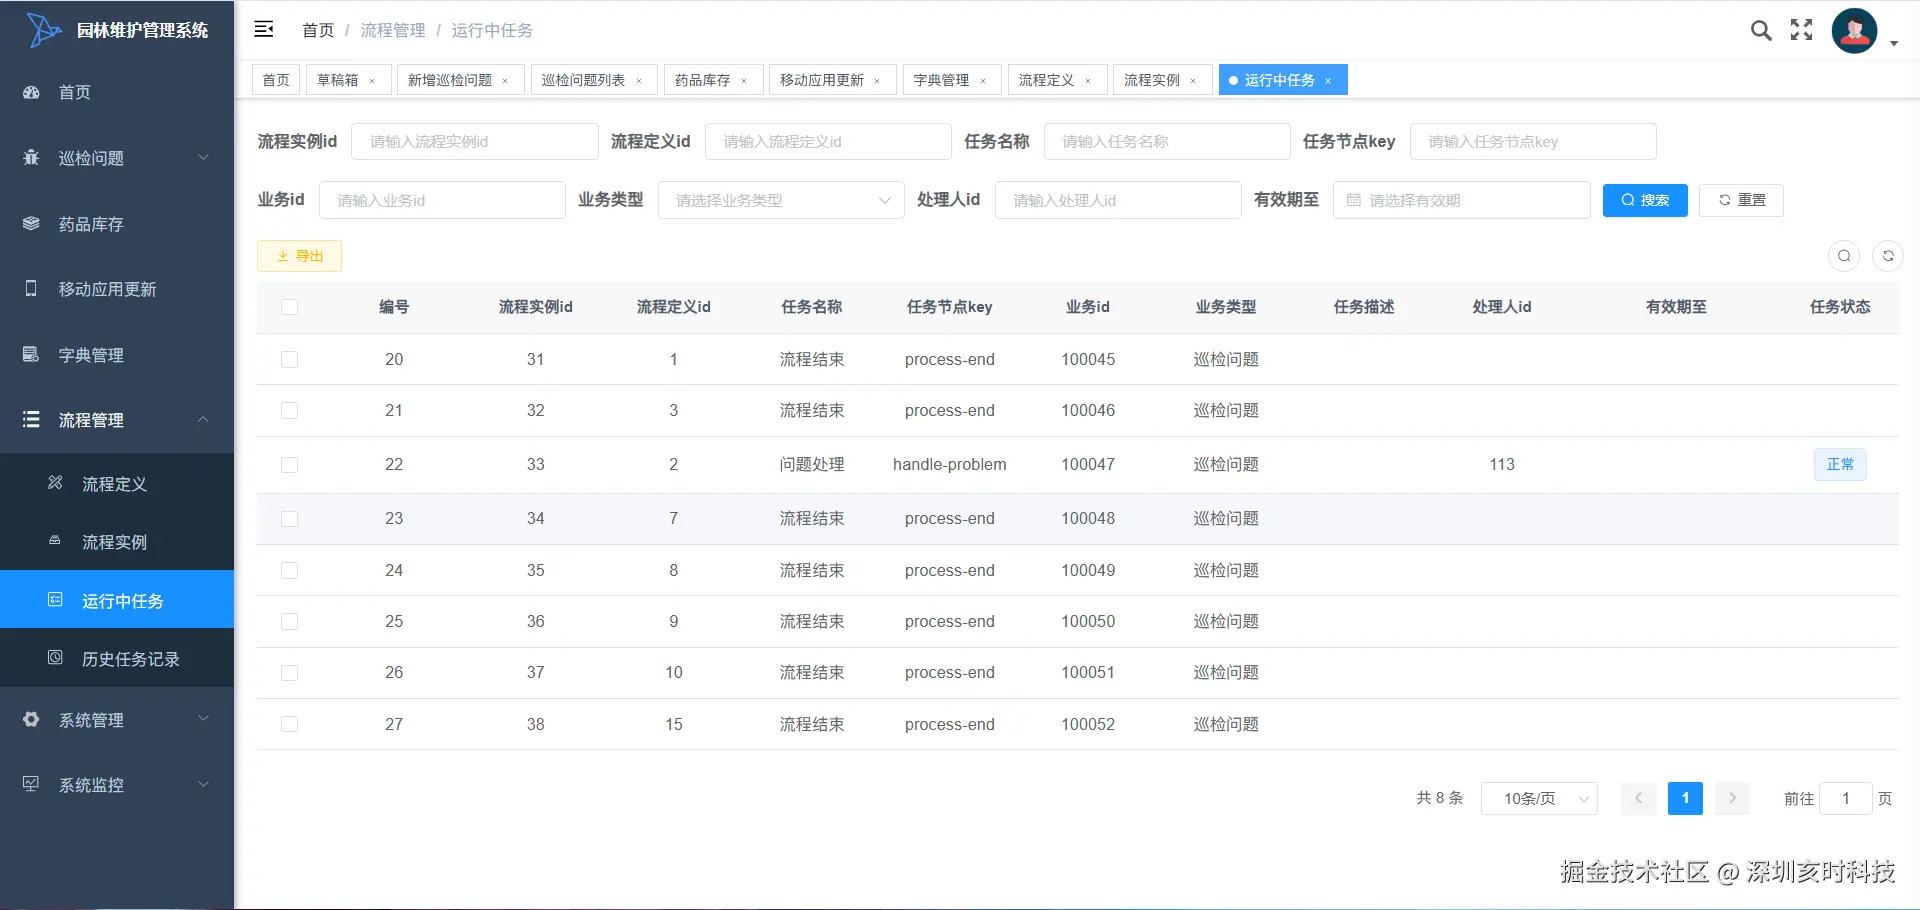Check the row numbered 23
Image resolution: width=1920 pixels, height=910 pixels.
289,518
